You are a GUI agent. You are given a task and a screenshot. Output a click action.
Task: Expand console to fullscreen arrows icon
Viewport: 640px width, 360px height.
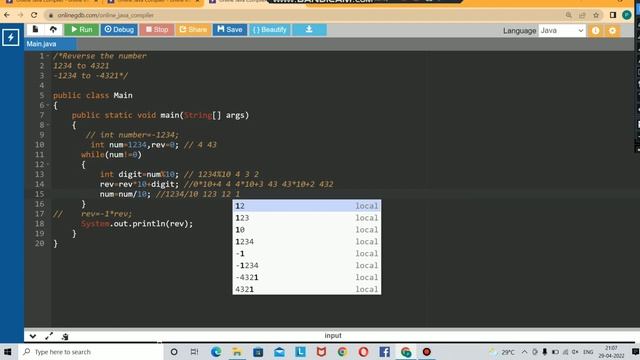pos(49,336)
